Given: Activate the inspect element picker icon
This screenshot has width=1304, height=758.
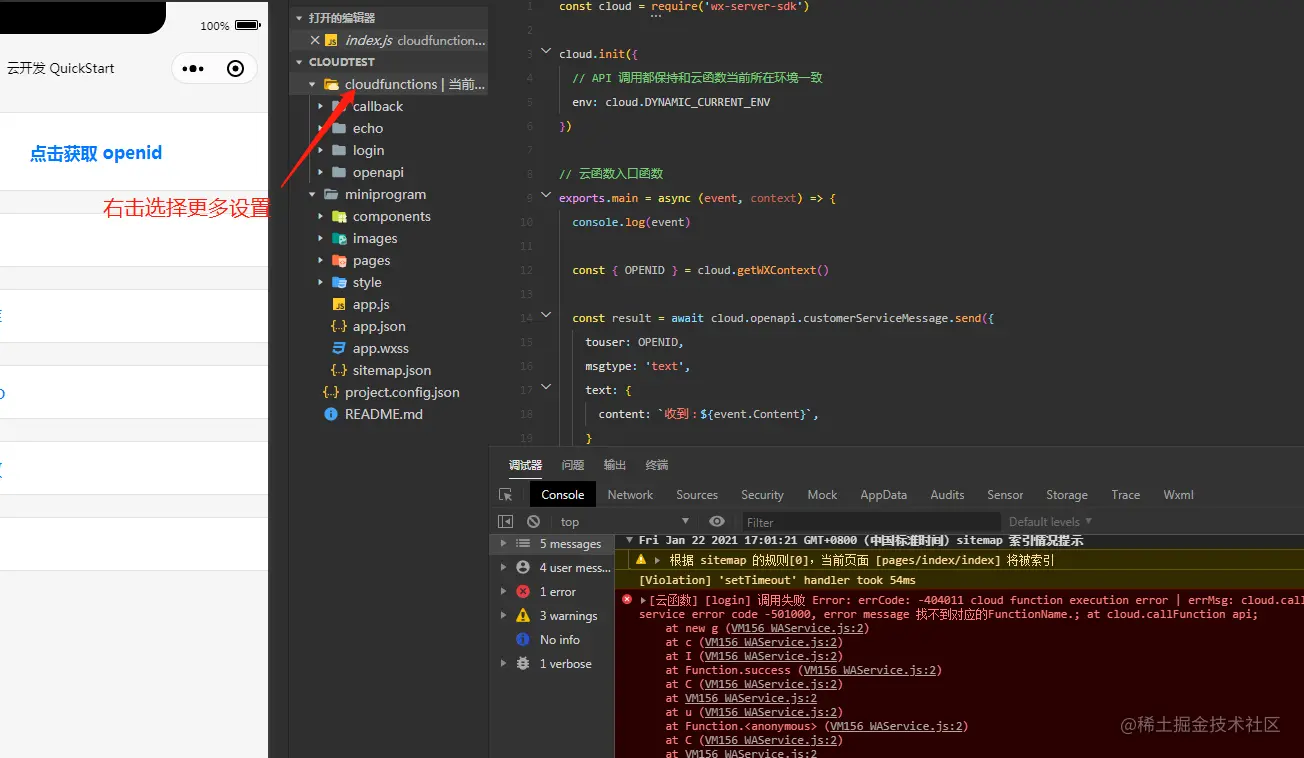Looking at the screenshot, I should (x=506, y=495).
